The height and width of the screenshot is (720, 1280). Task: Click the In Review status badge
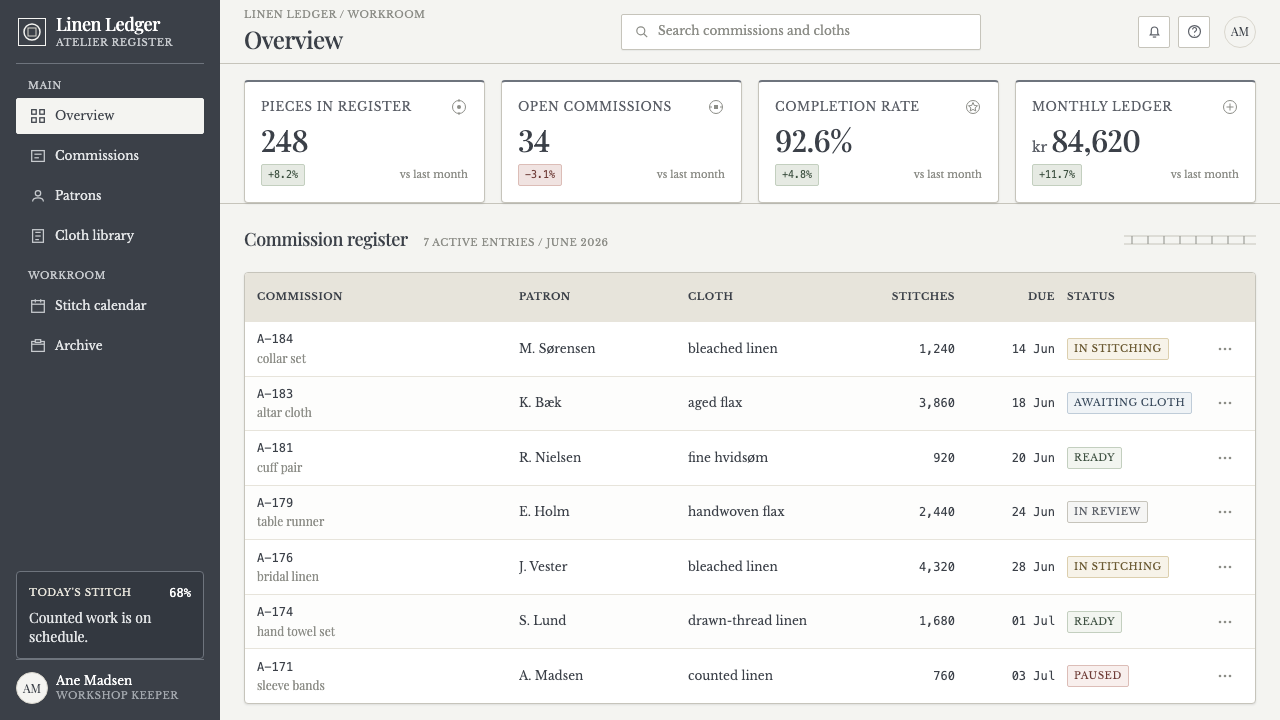point(1107,512)
